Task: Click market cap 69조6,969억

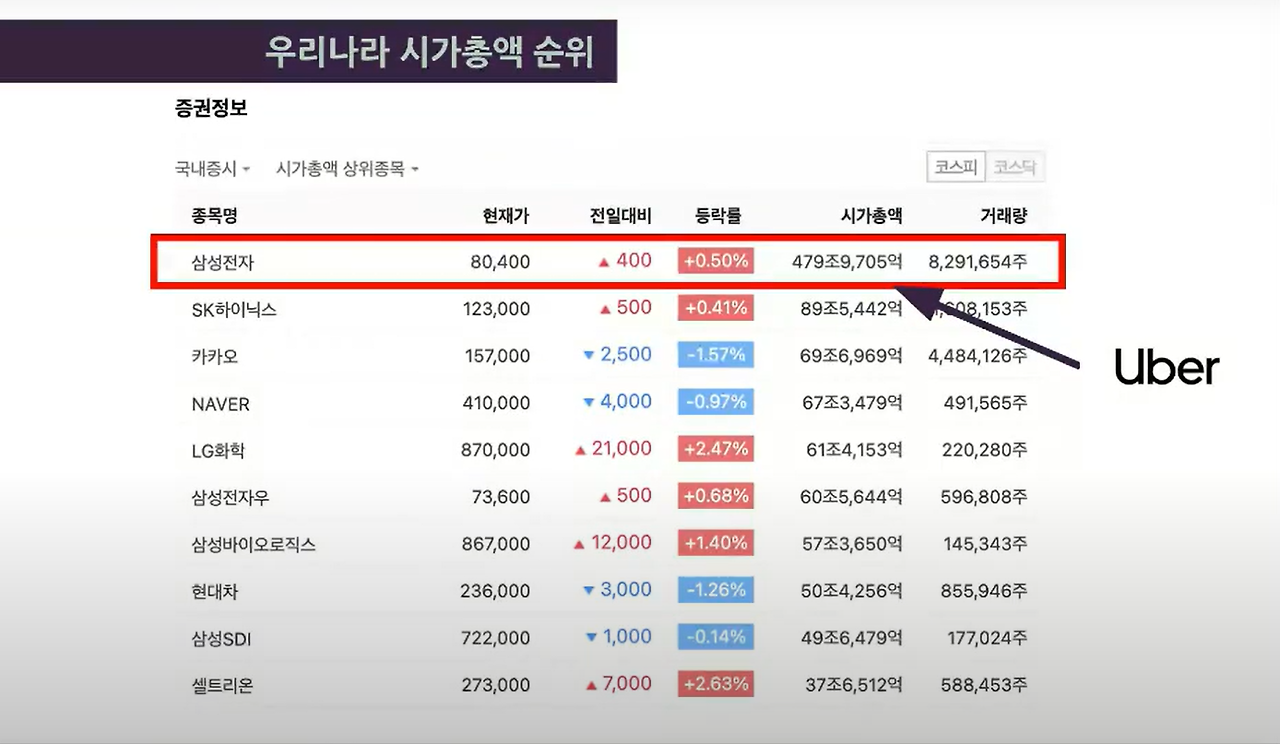Action: click(x=852, y=356)
